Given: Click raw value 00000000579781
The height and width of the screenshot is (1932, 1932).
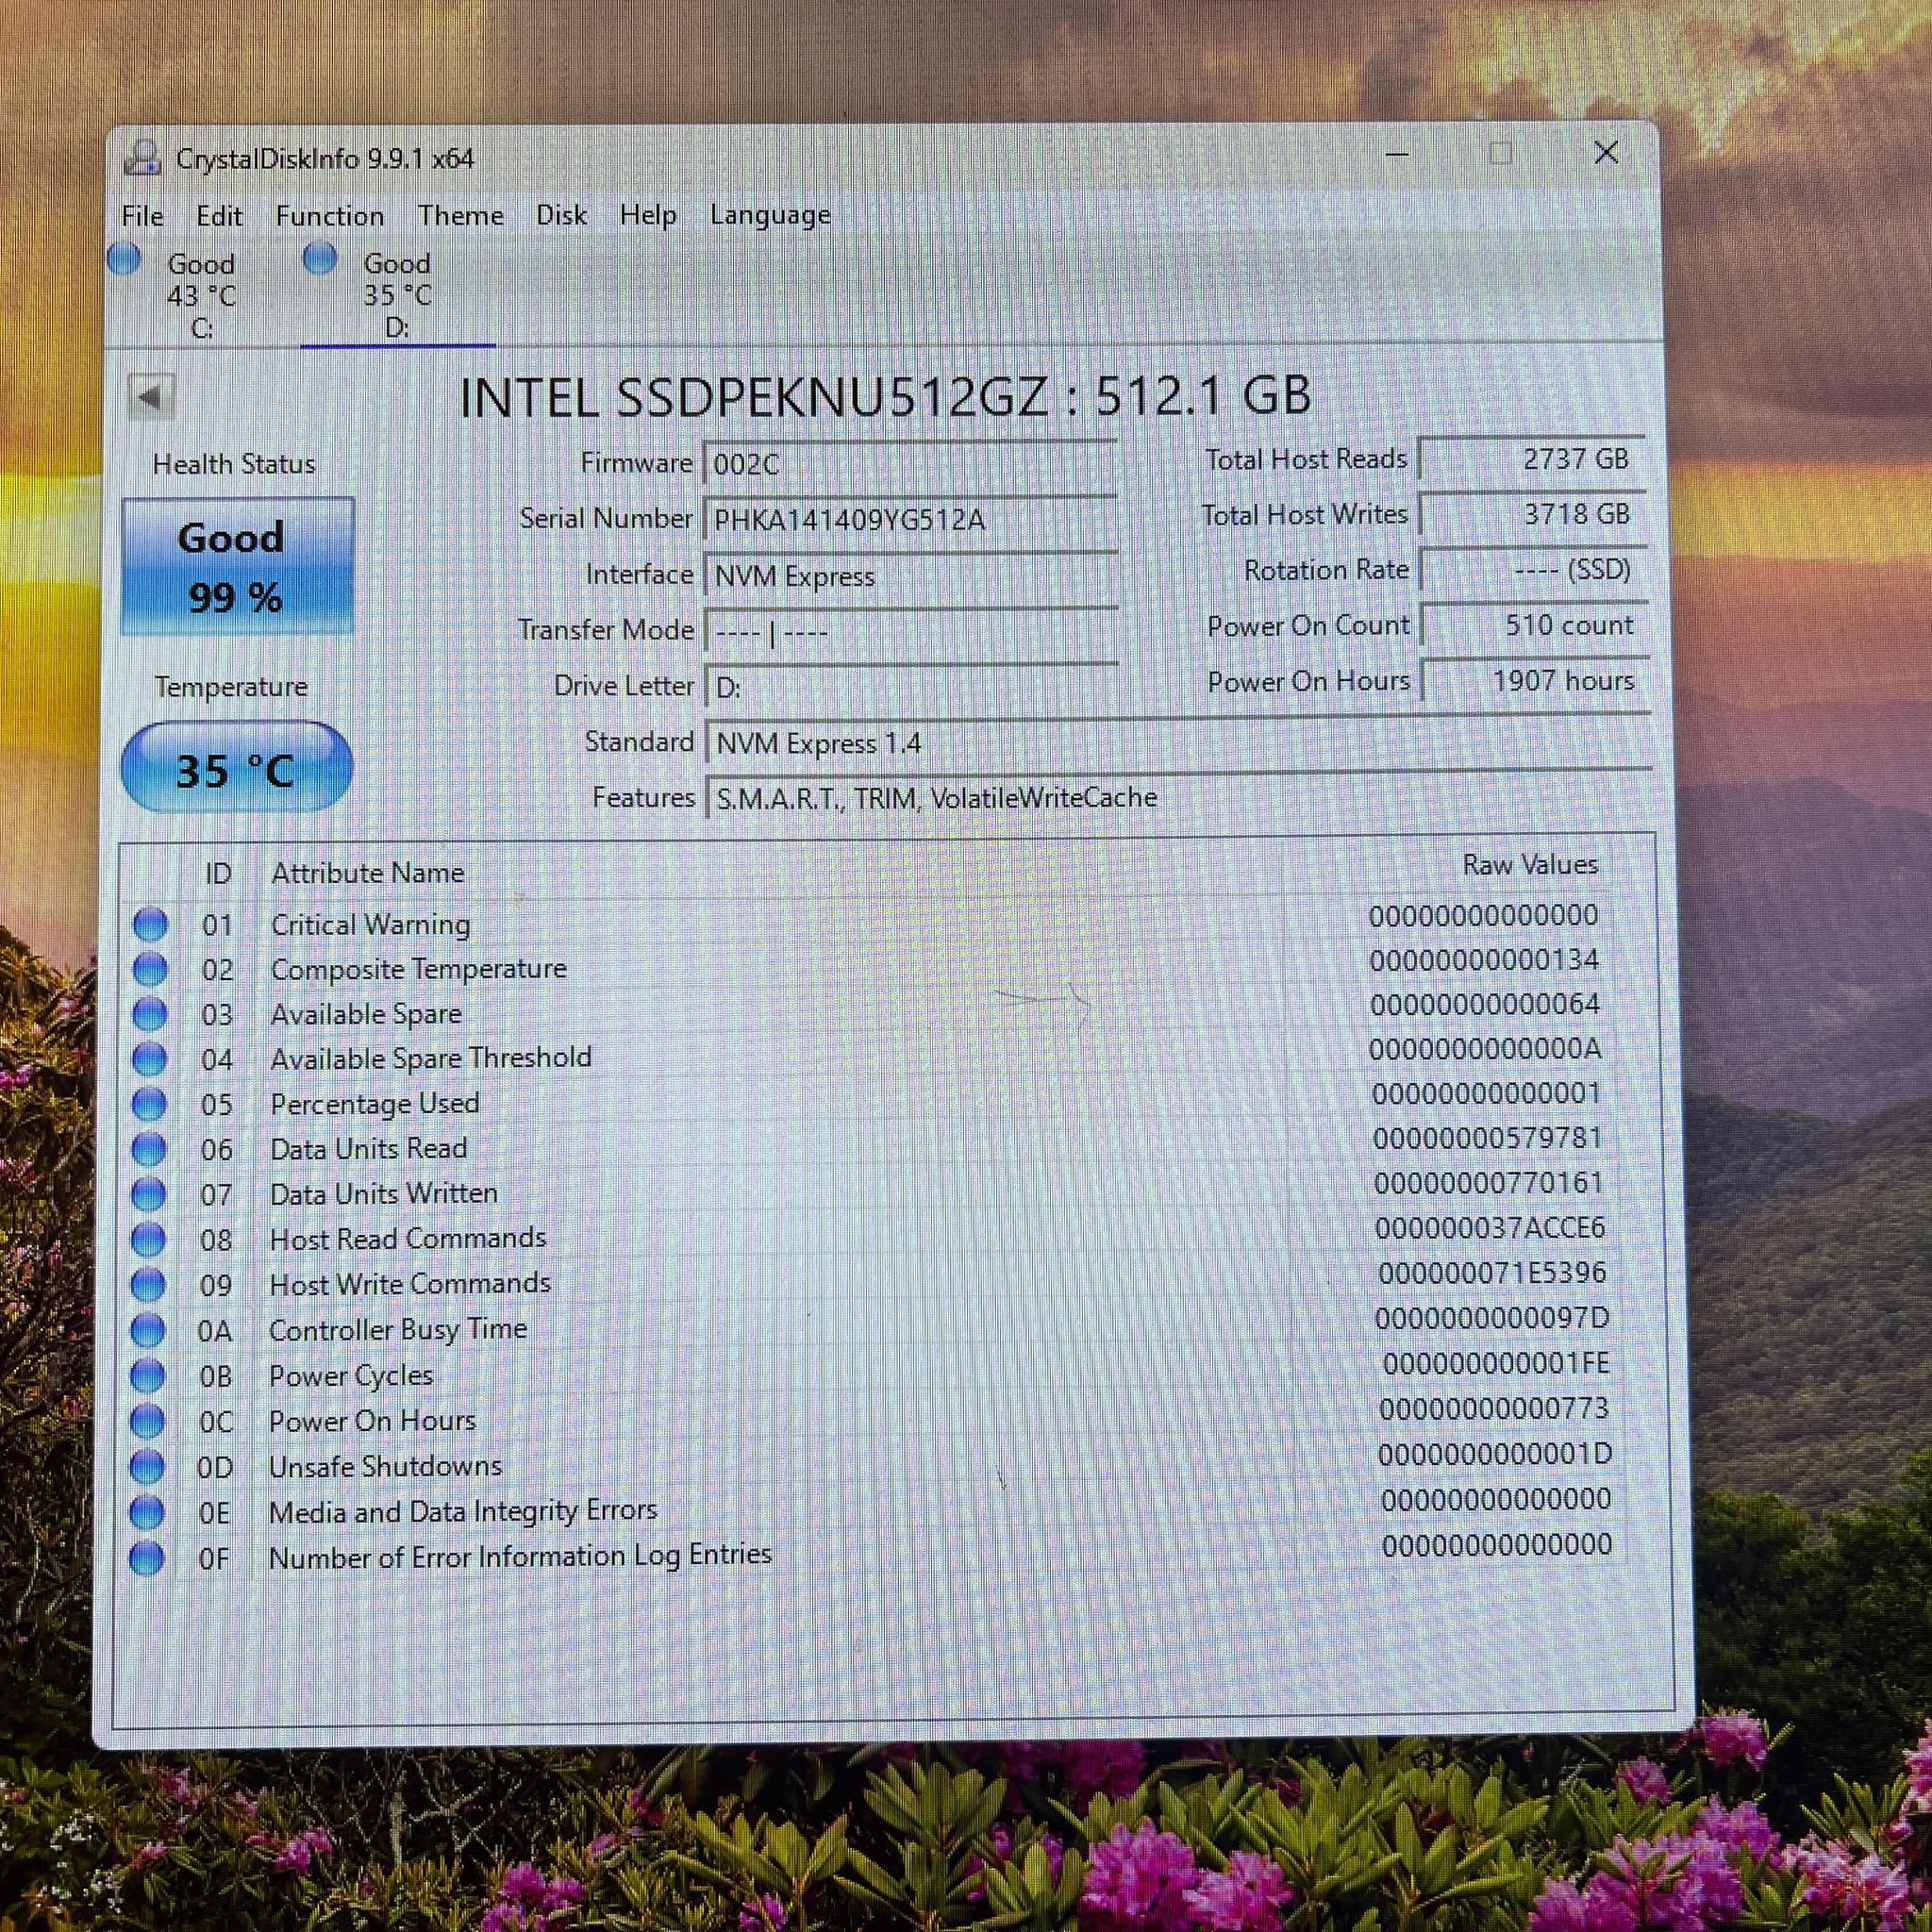Looking at the screenshot, I should 1488,1138.
